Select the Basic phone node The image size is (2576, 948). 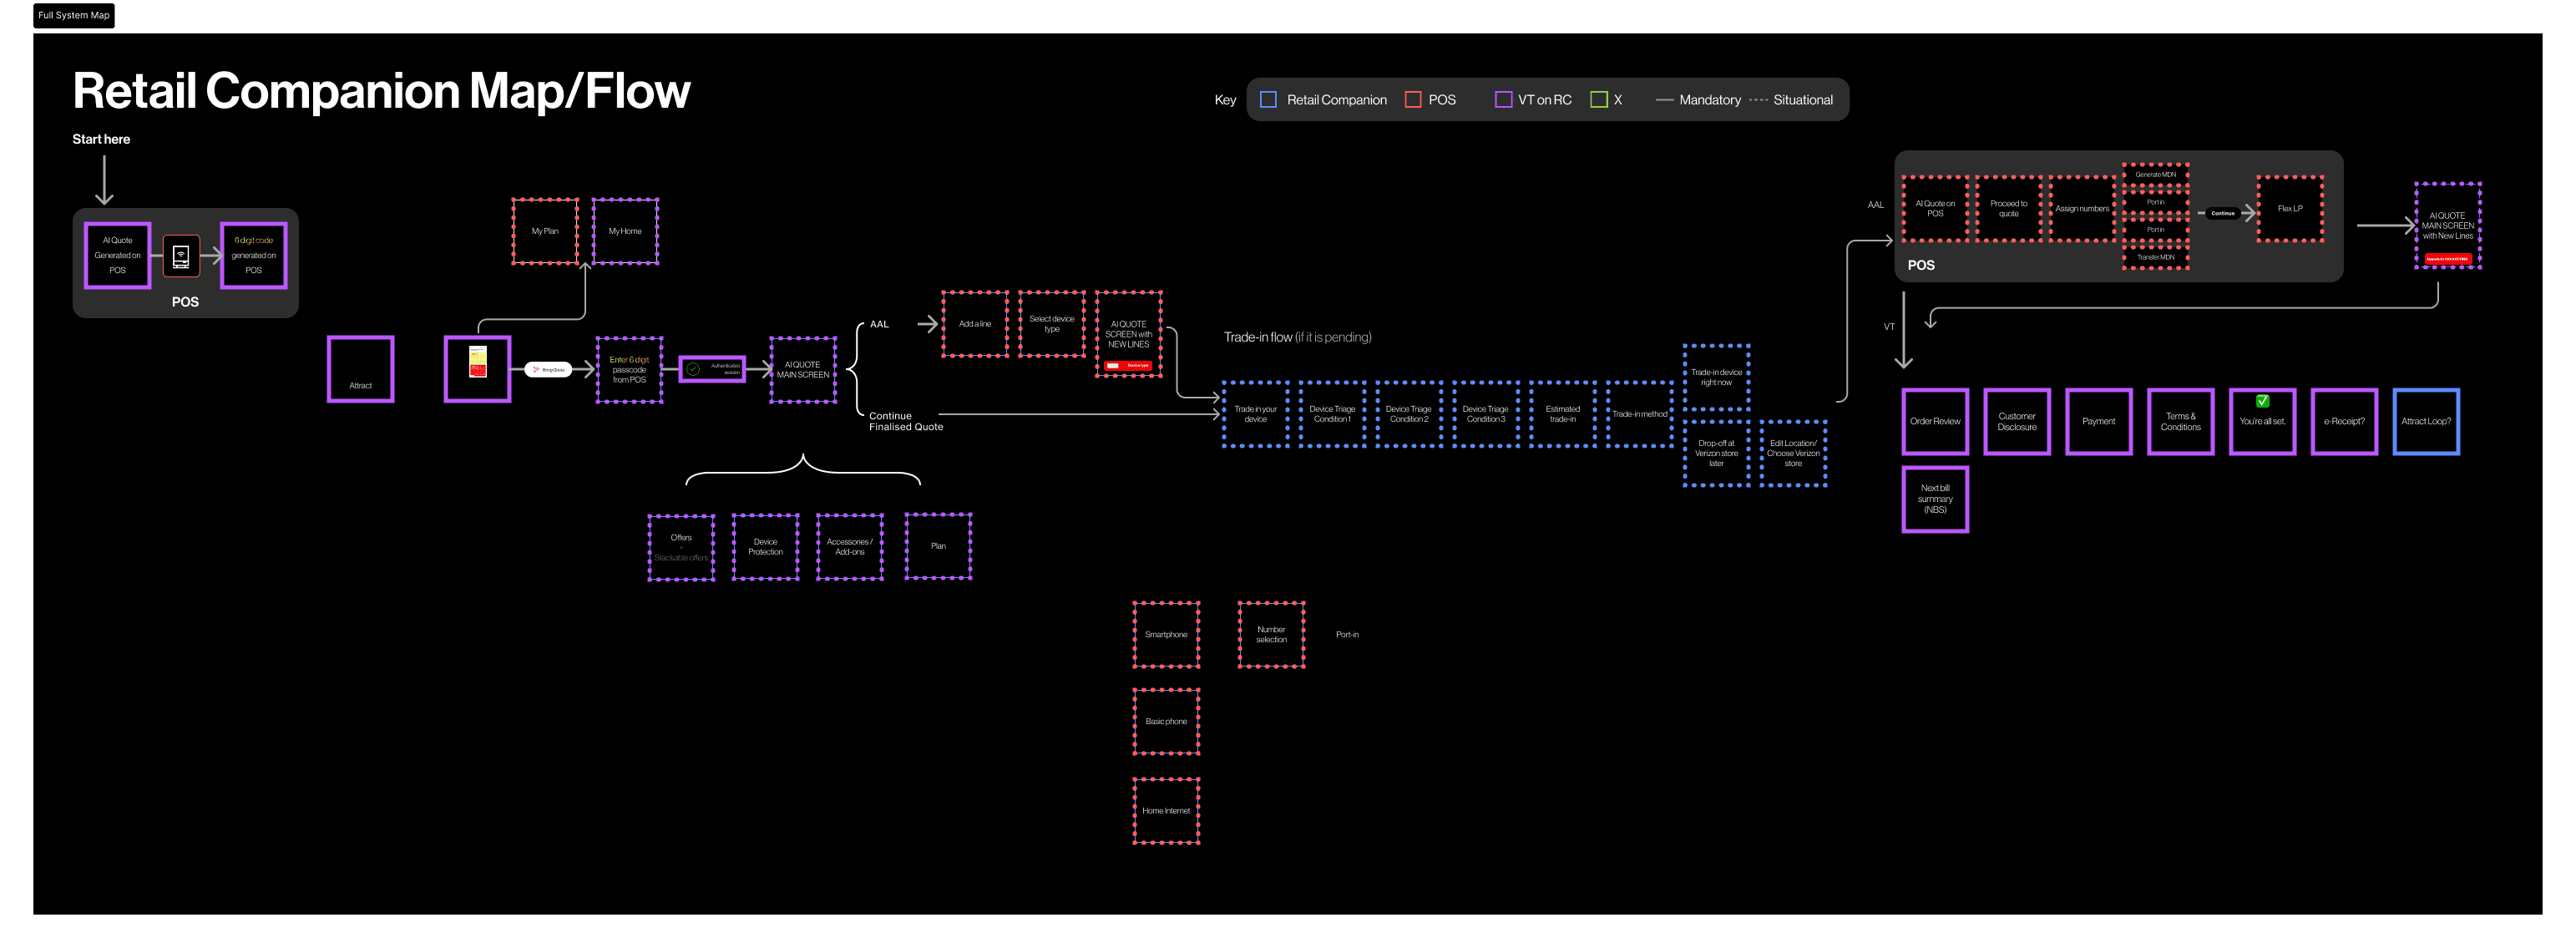(1166, 722)
